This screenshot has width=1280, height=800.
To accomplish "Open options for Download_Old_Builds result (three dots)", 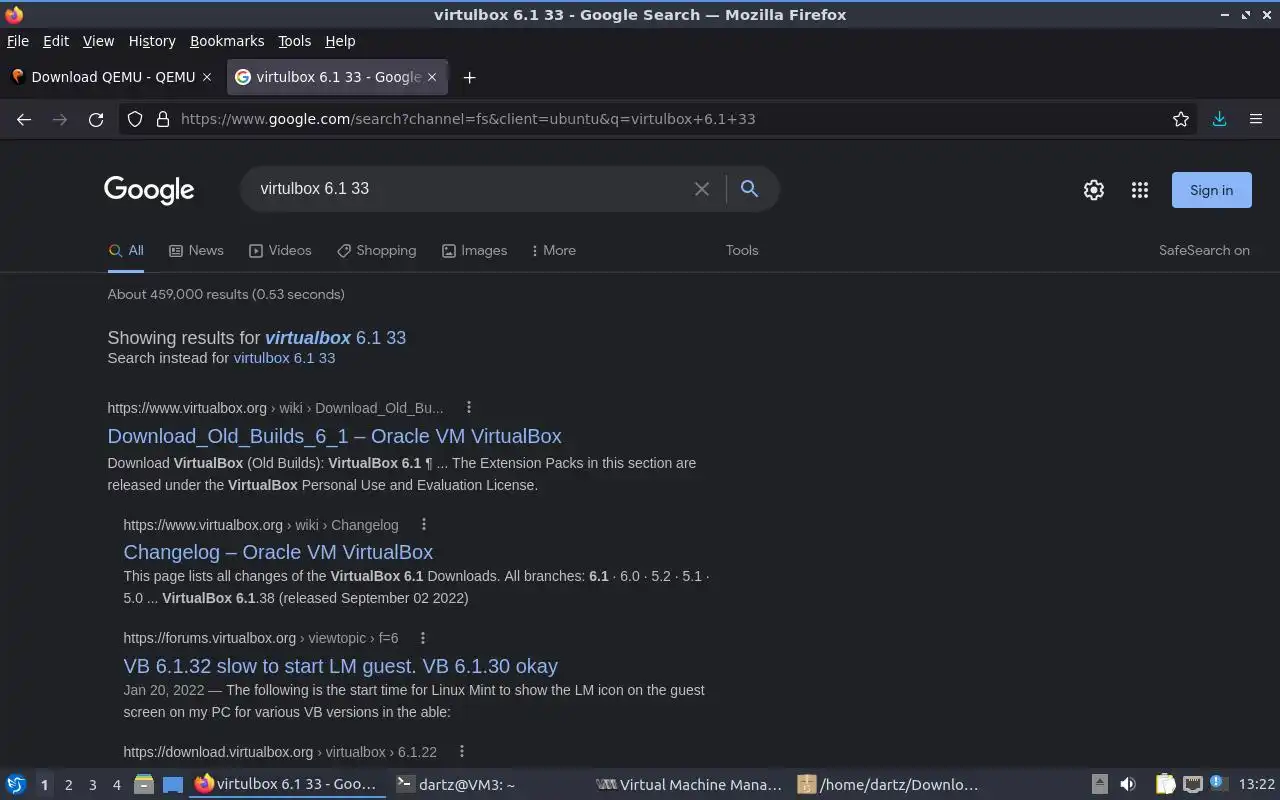I will [468, 407].
